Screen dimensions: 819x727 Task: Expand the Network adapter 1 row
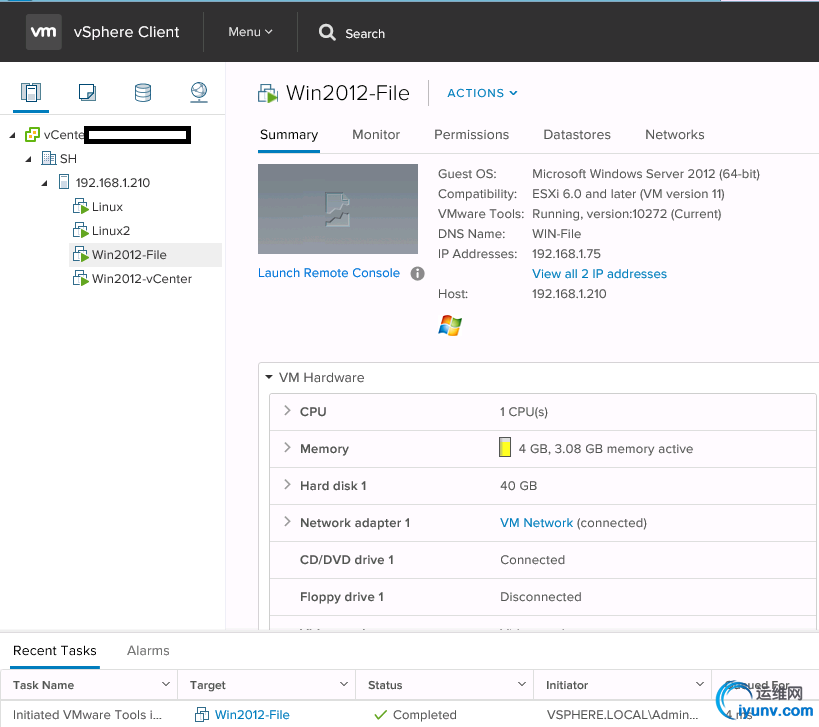pos(287,522)
